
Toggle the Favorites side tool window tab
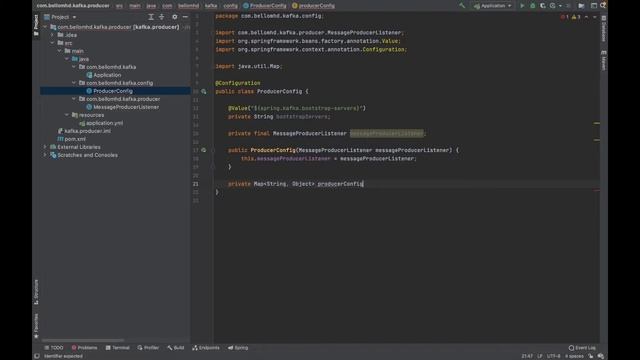coord(36,326)
